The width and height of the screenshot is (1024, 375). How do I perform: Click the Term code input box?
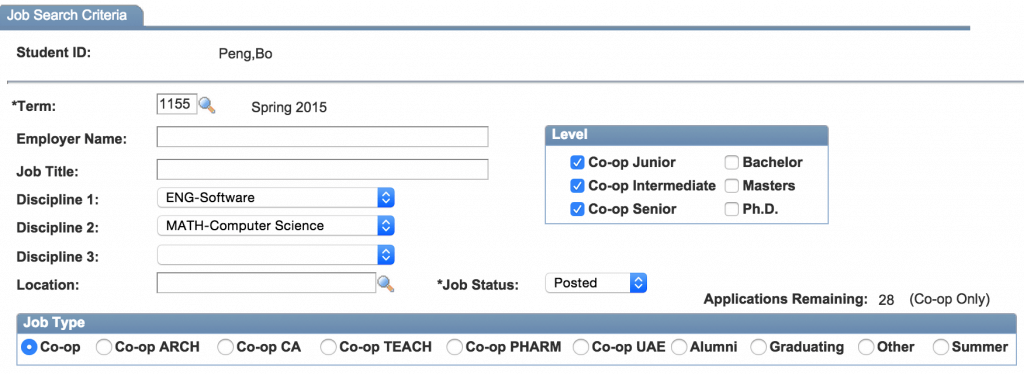point(177,104)
